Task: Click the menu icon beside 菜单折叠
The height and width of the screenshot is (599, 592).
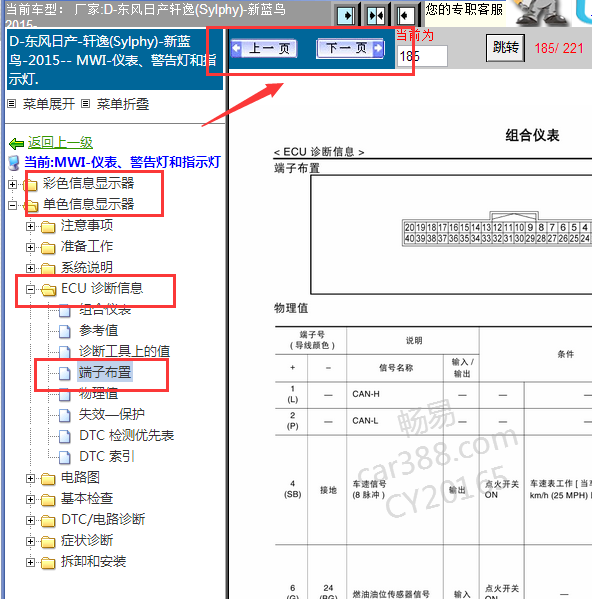Action: point(86,104)
